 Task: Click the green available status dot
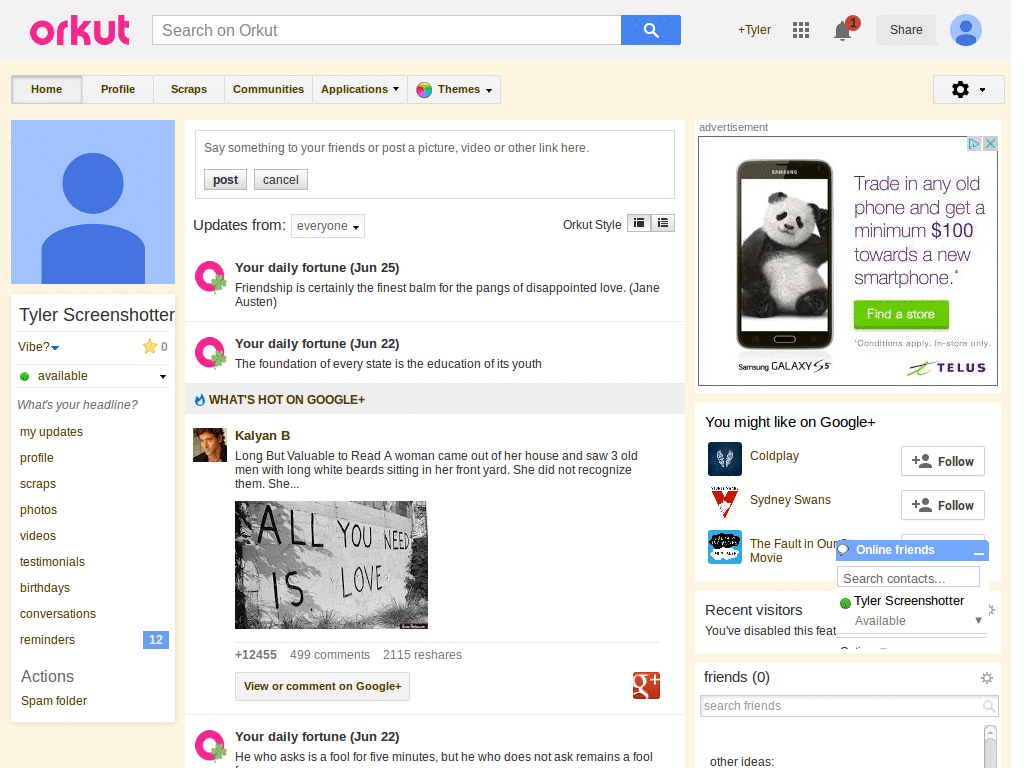pyautogui.click(x=25, y=376)
